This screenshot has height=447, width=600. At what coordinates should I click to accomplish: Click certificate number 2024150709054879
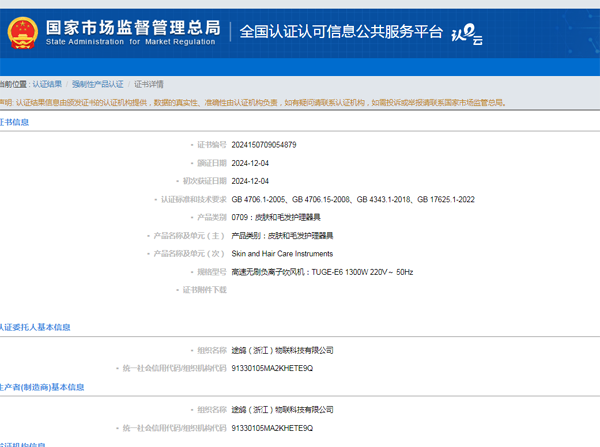(264, 145)
